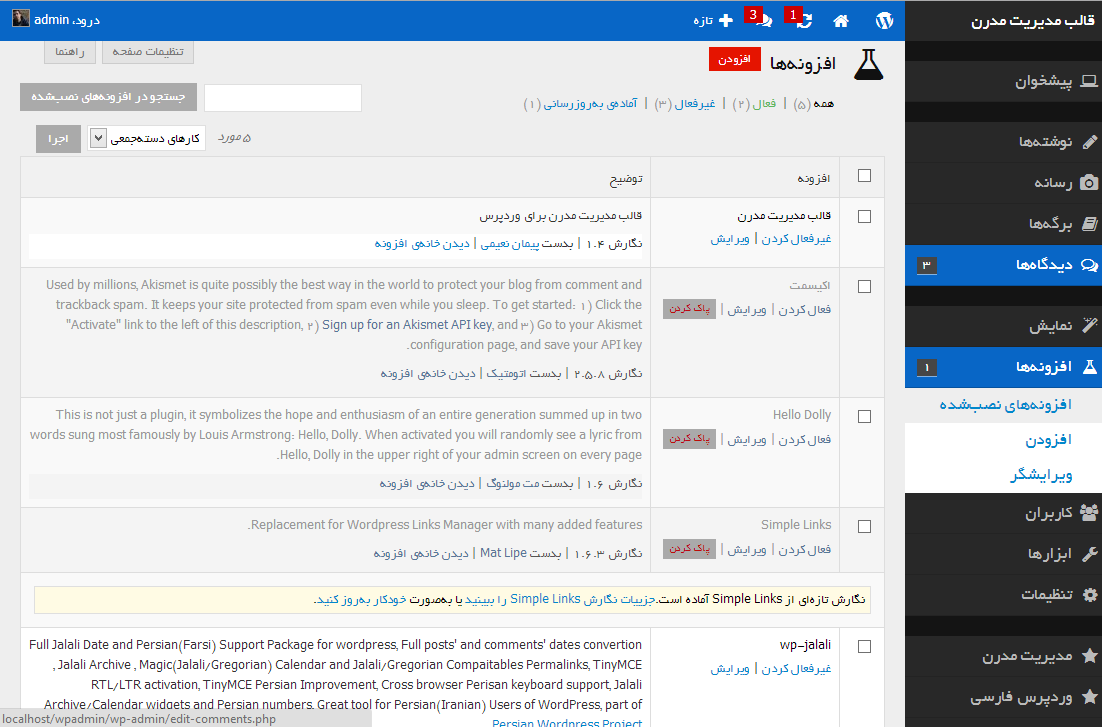Click پاک کردن for Simple Links
The height and width of the screenshot is (727, 1102).
click(x=689, y=548)
